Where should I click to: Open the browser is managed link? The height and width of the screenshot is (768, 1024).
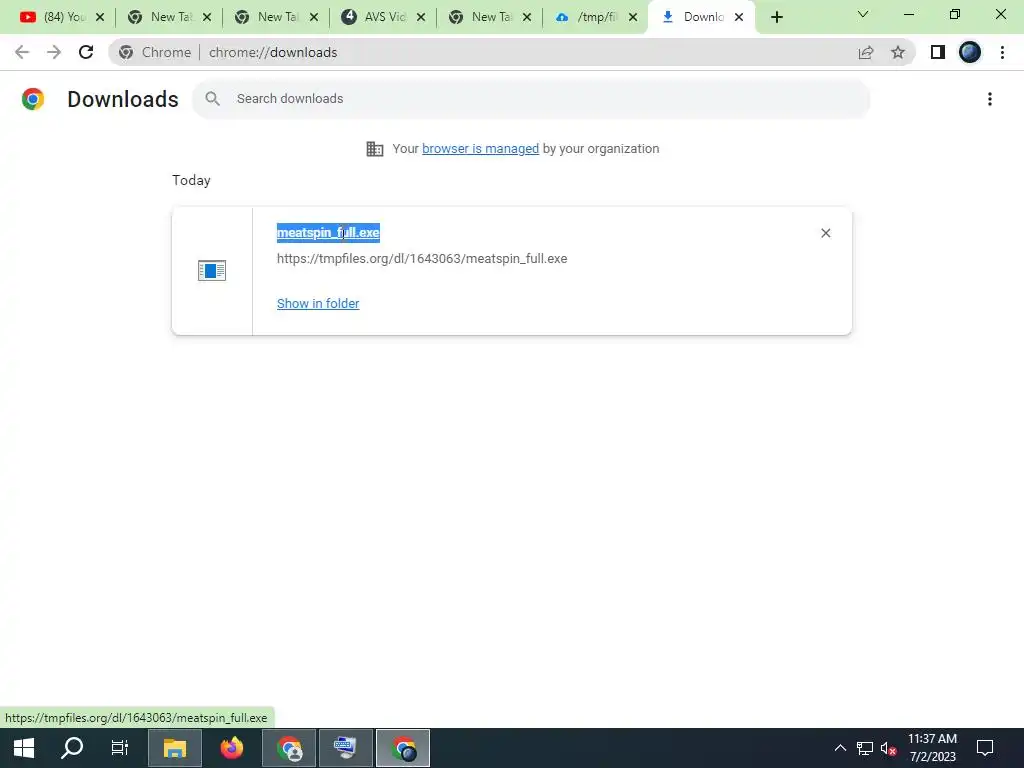pyautogui.click(x=480, y=149)
